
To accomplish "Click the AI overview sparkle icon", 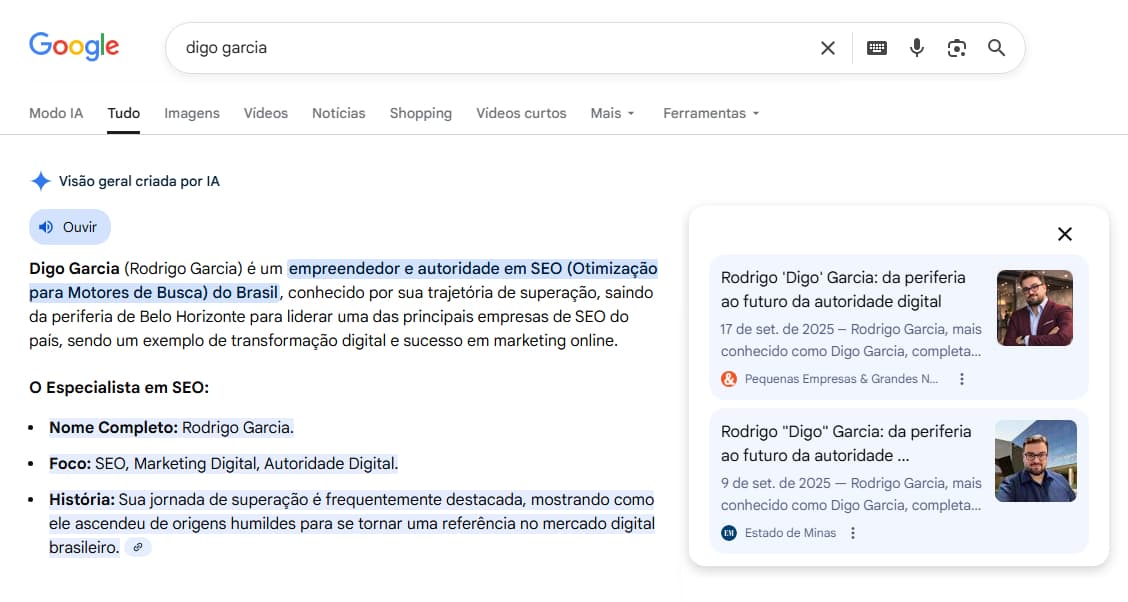I will (41, 181).
